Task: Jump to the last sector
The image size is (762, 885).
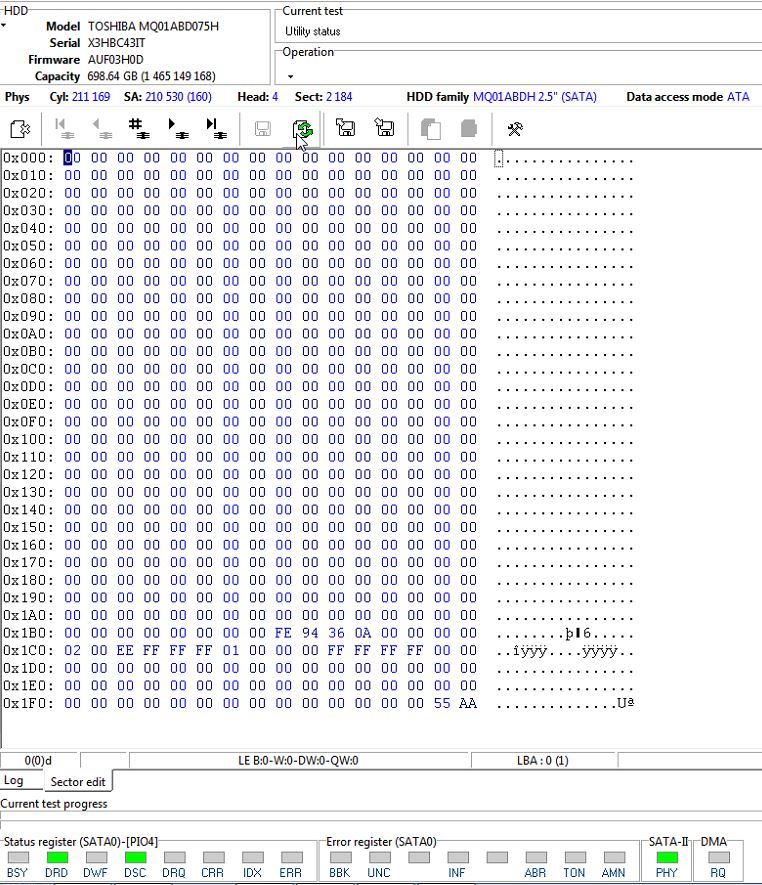Action: 215,129
